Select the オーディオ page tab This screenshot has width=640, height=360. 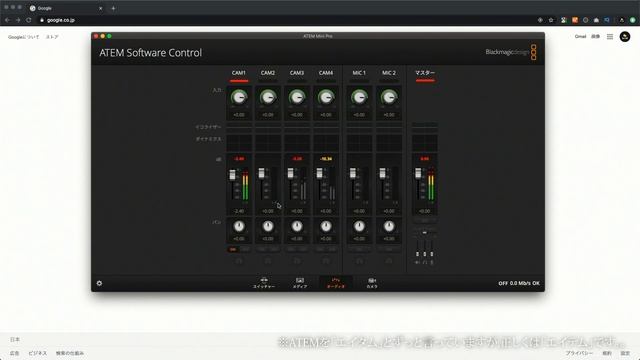[x=336, y=282]
